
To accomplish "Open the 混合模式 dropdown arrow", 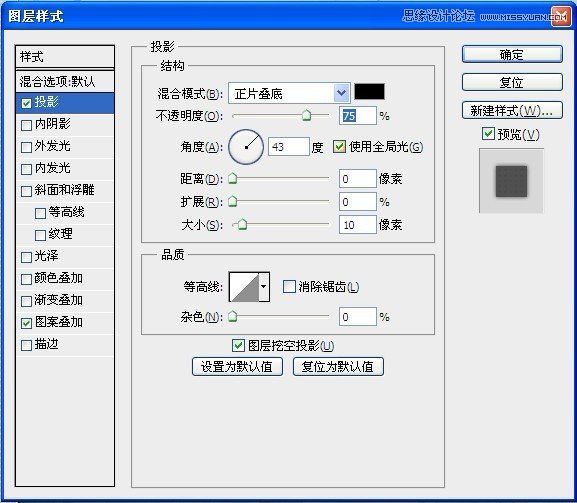I will pyautogui.click(x=341, y=93).
